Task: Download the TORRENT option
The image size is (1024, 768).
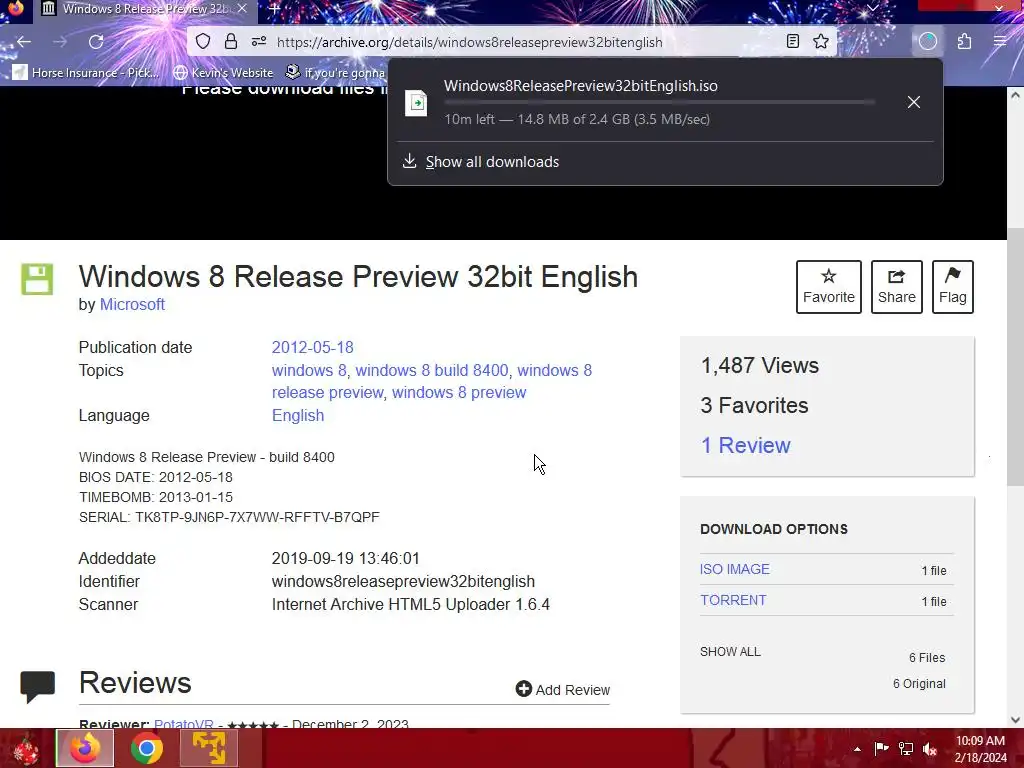Action: 733,600
